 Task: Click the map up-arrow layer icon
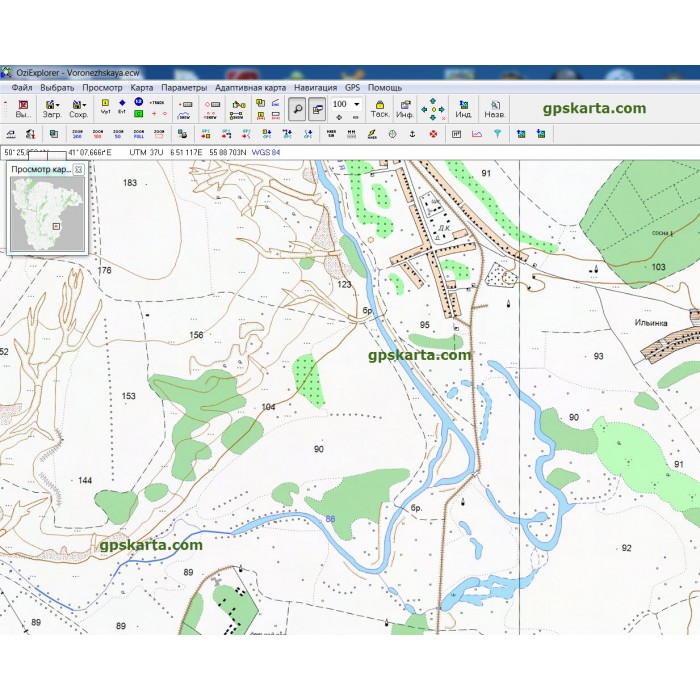[521, 133]
